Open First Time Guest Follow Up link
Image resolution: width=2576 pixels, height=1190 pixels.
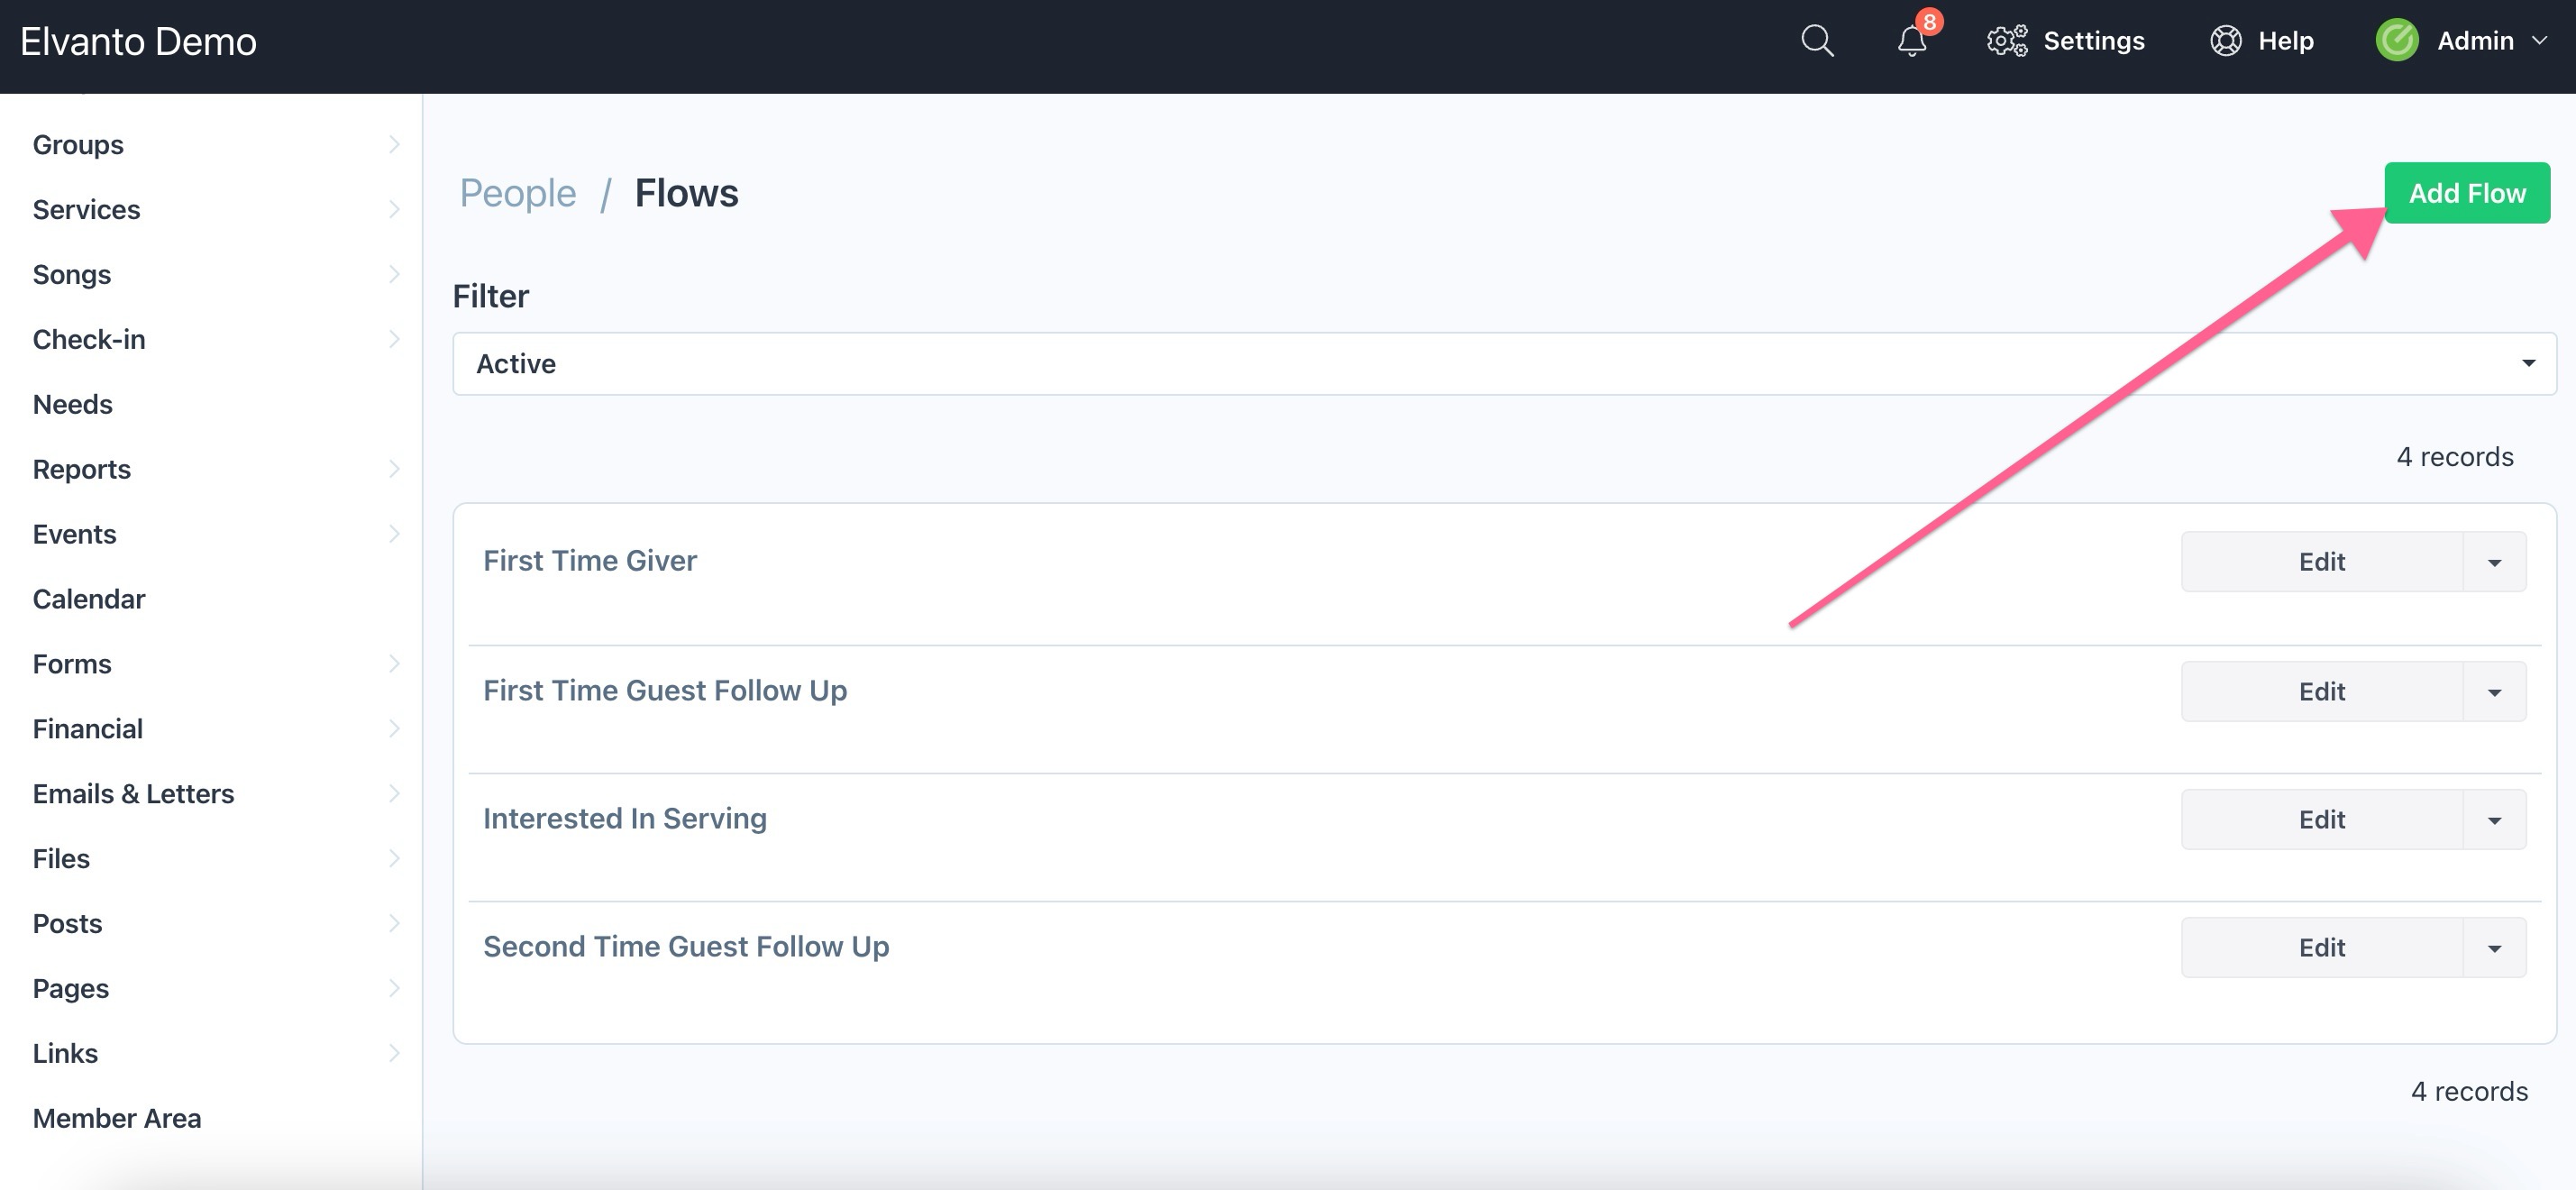[665, 691]
